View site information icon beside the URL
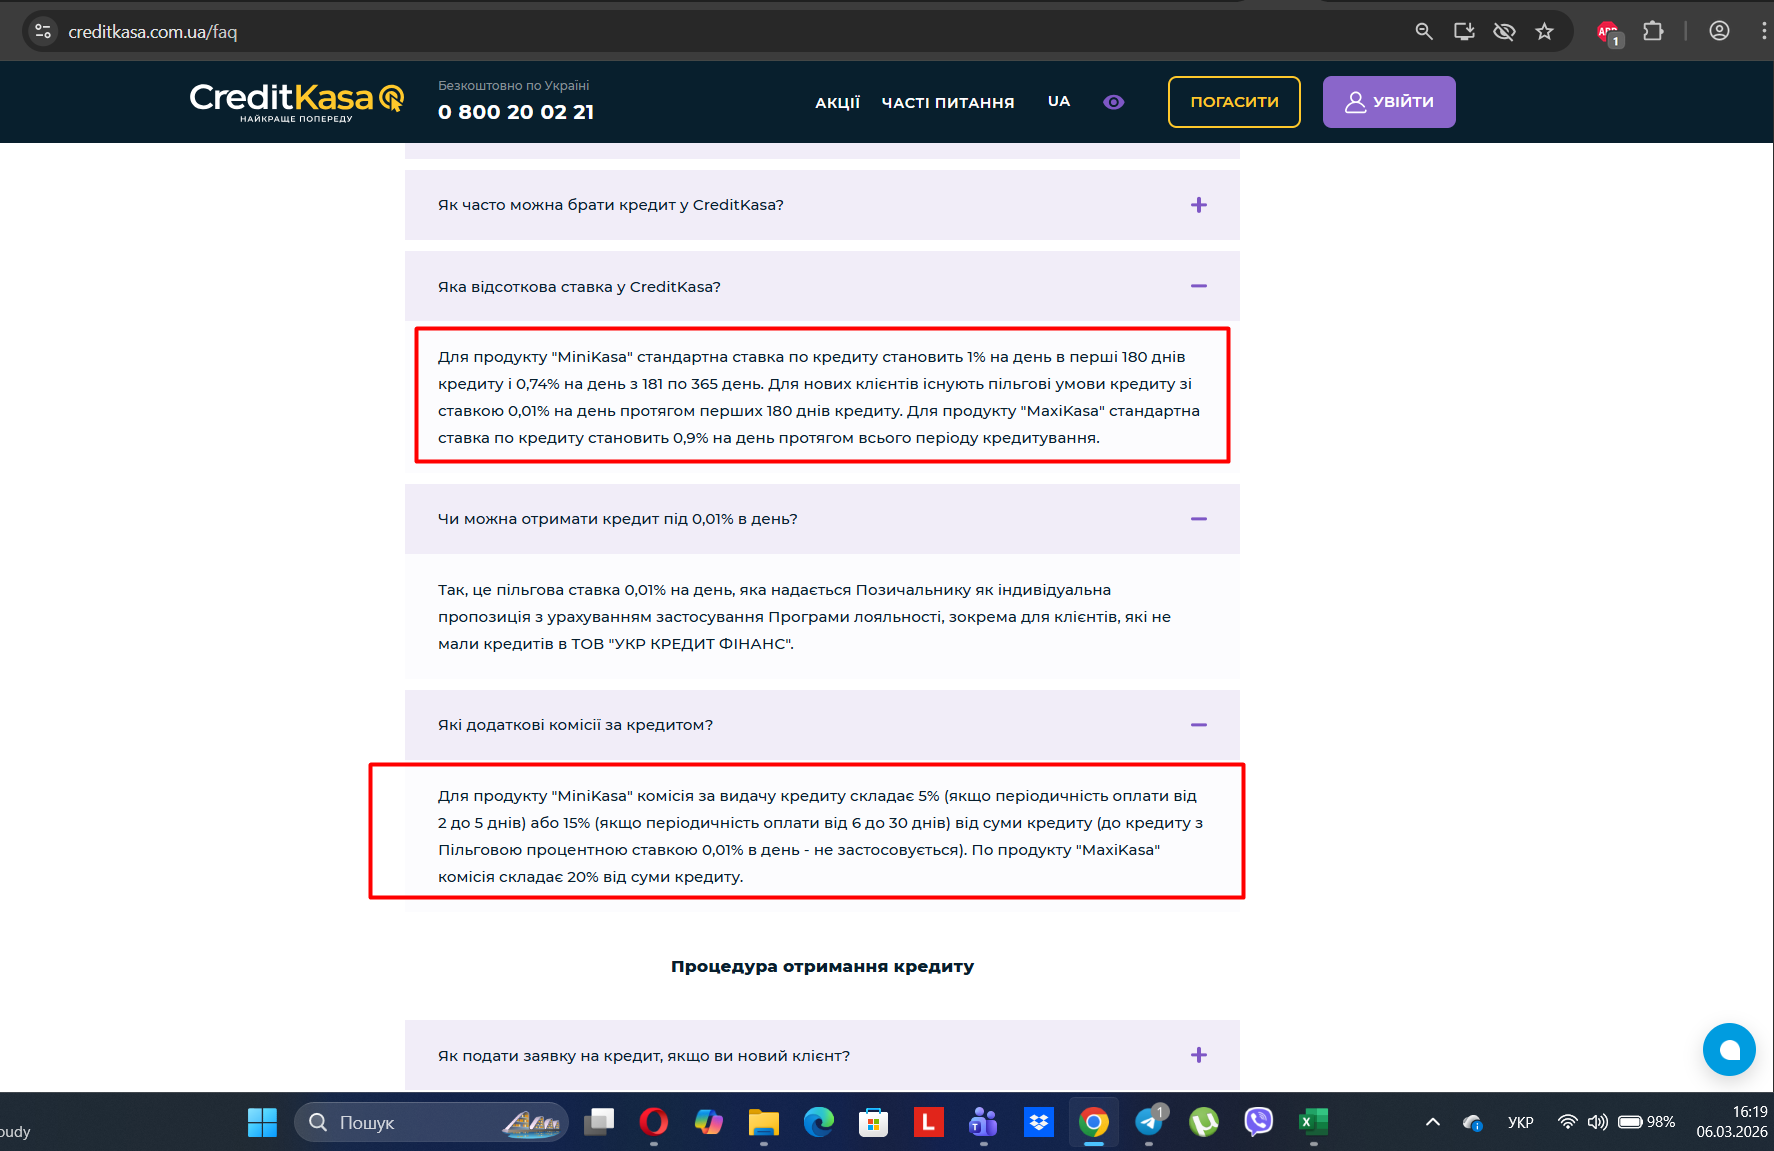The height and width of the screenshot is (1151, 1774). (x=43, y=32)
